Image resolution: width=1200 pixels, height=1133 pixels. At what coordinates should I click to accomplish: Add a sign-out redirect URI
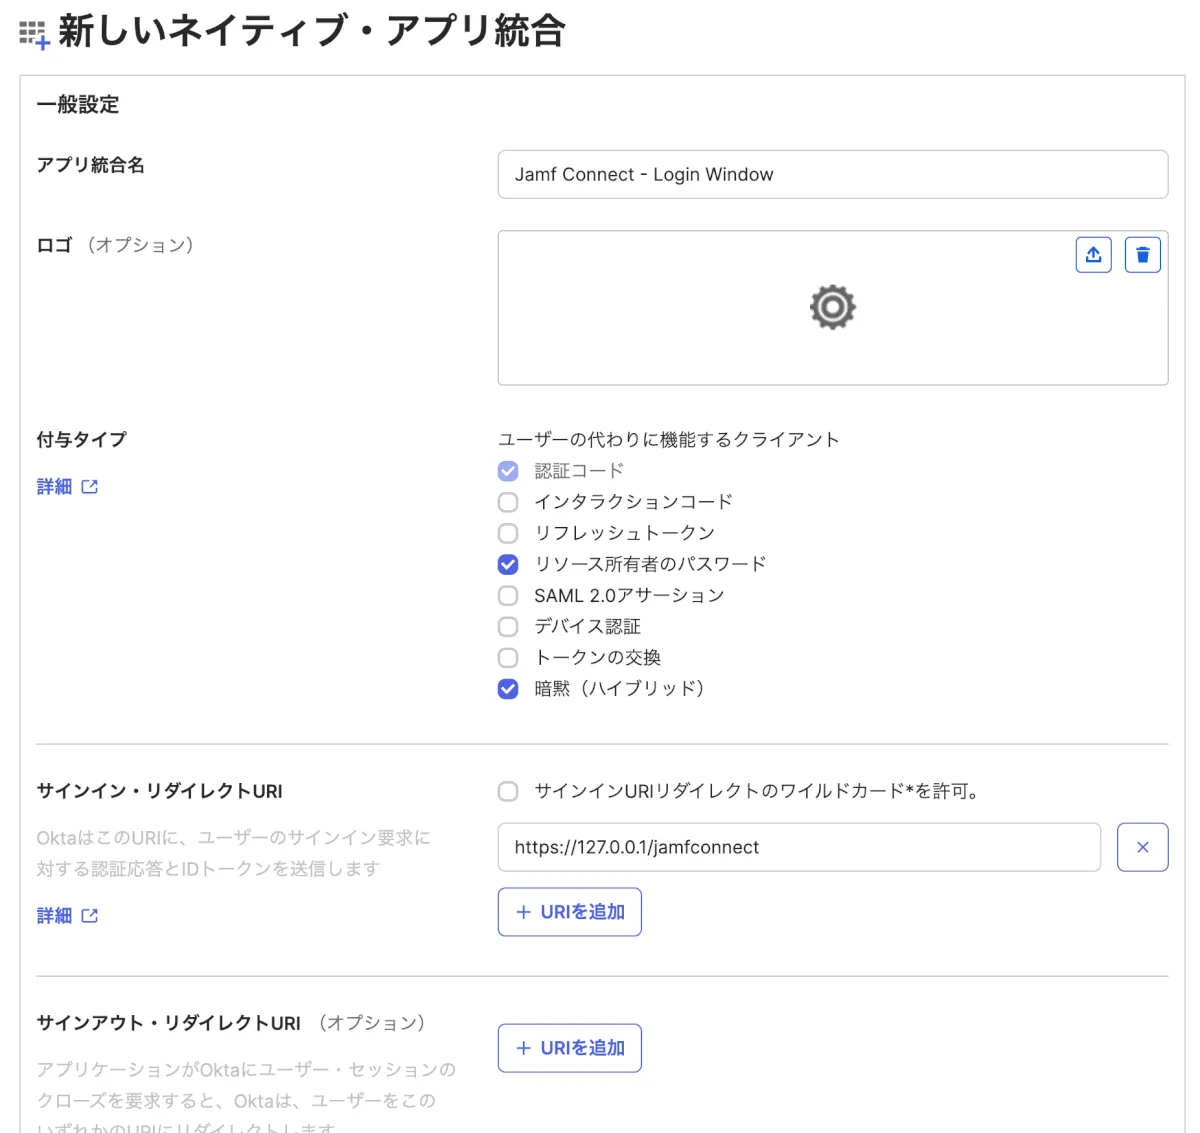tap(569, 1048)
